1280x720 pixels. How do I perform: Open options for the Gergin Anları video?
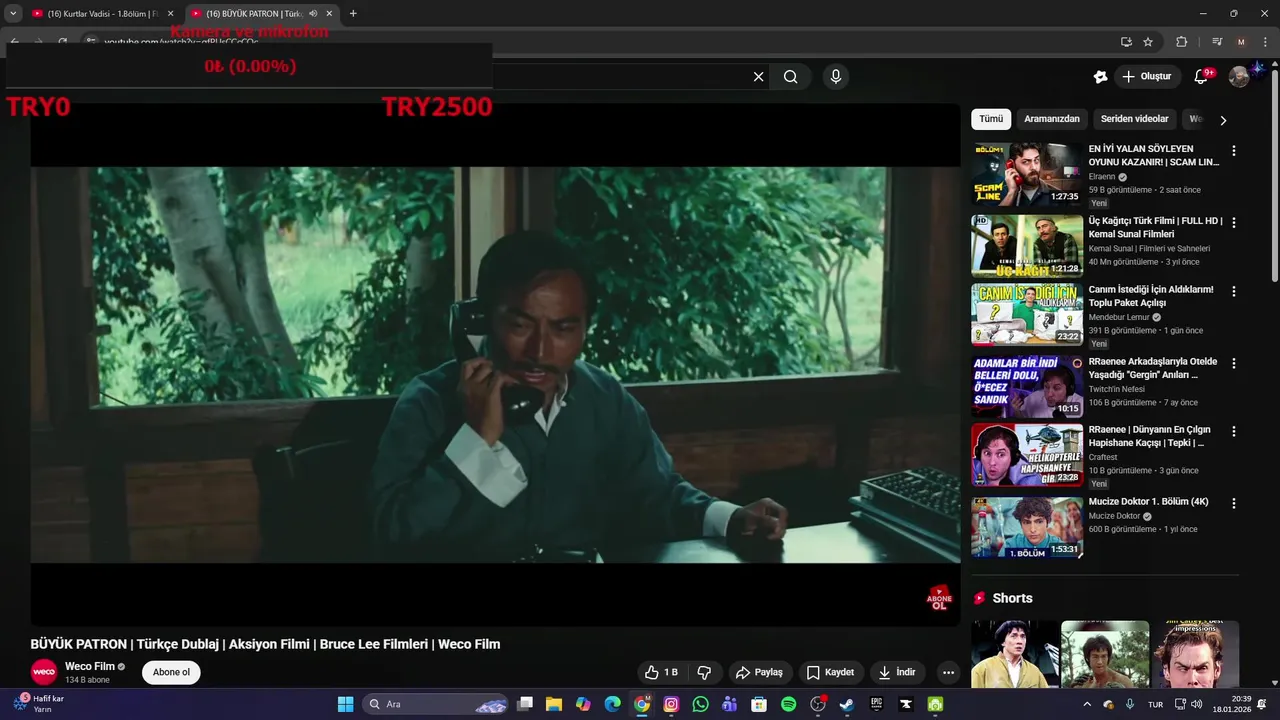pos(1233,364)
